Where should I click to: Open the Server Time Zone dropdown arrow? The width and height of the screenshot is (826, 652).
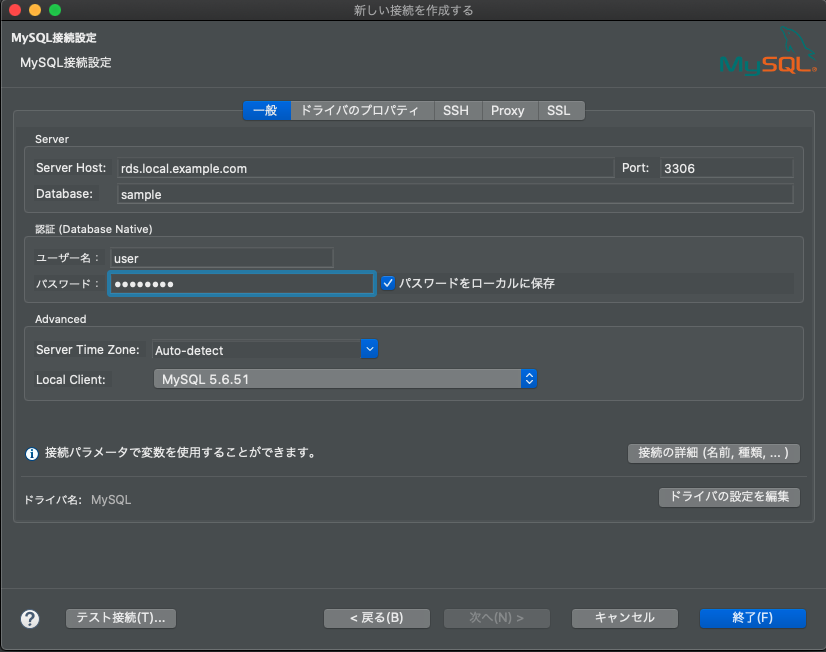[x=370, y=349]
